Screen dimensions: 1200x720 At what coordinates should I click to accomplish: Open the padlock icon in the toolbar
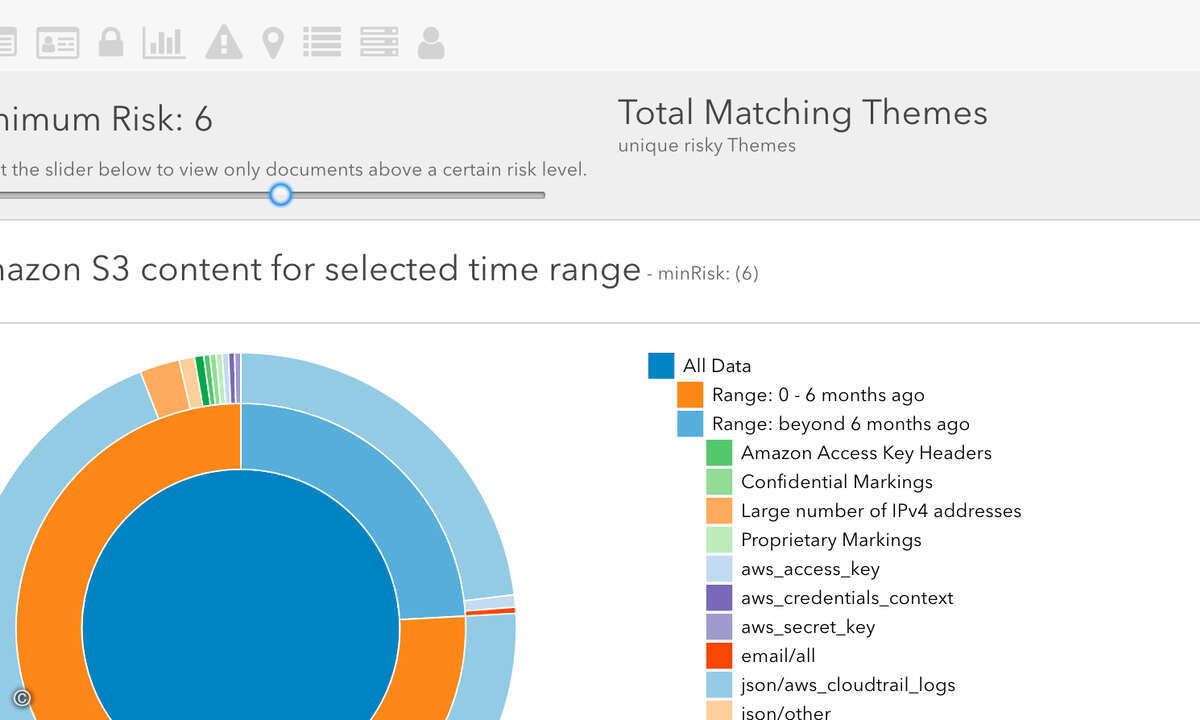(x=110, y=42)
